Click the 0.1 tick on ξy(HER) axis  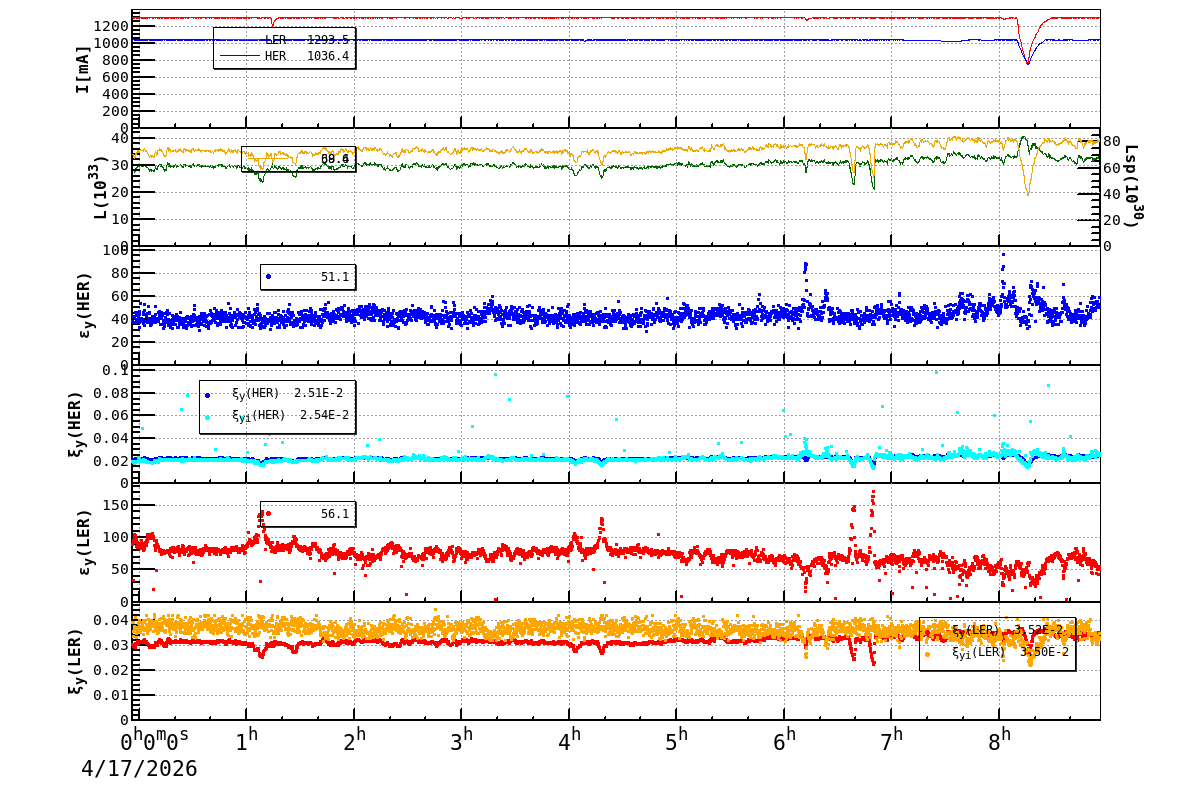(x=115, y=370)
